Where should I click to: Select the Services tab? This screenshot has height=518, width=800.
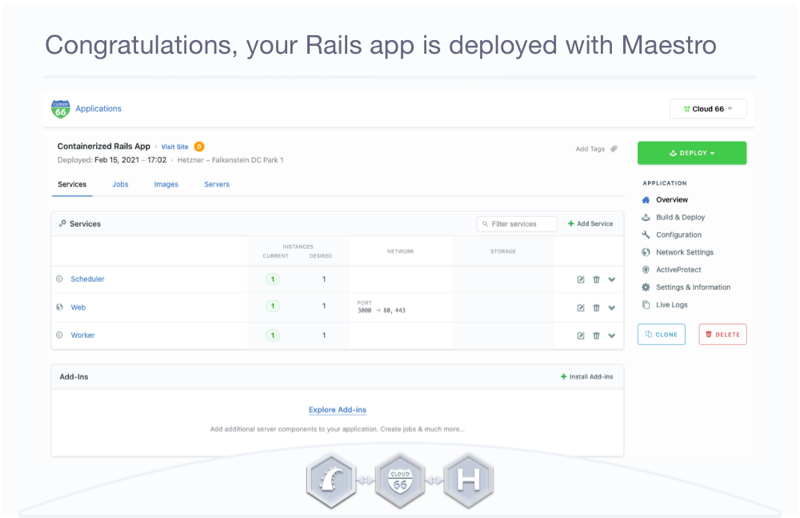[x=72, y=184]
